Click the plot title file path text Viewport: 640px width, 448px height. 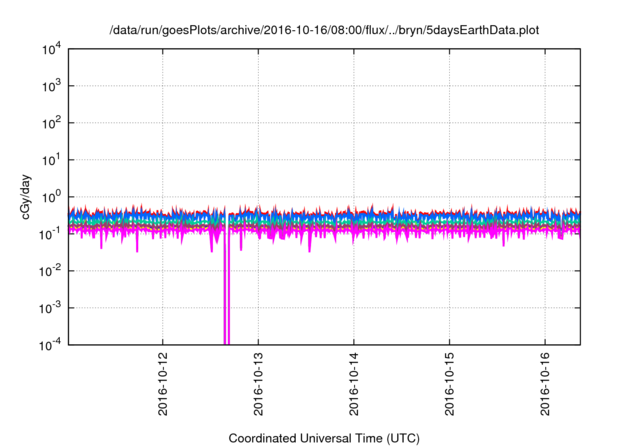pyautogui.click(x=324, y=31)
